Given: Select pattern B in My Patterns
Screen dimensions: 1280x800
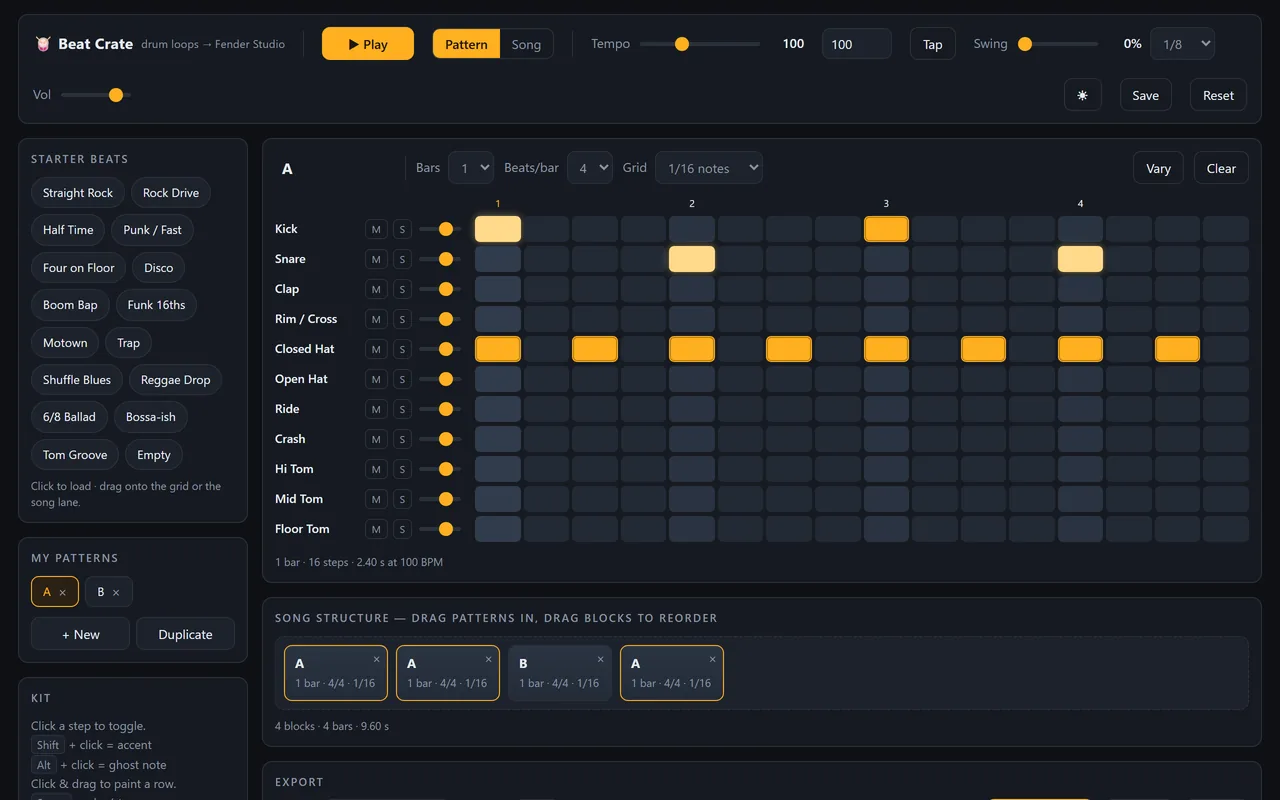Looking at the screenshot, I should [x=100, y=592].
